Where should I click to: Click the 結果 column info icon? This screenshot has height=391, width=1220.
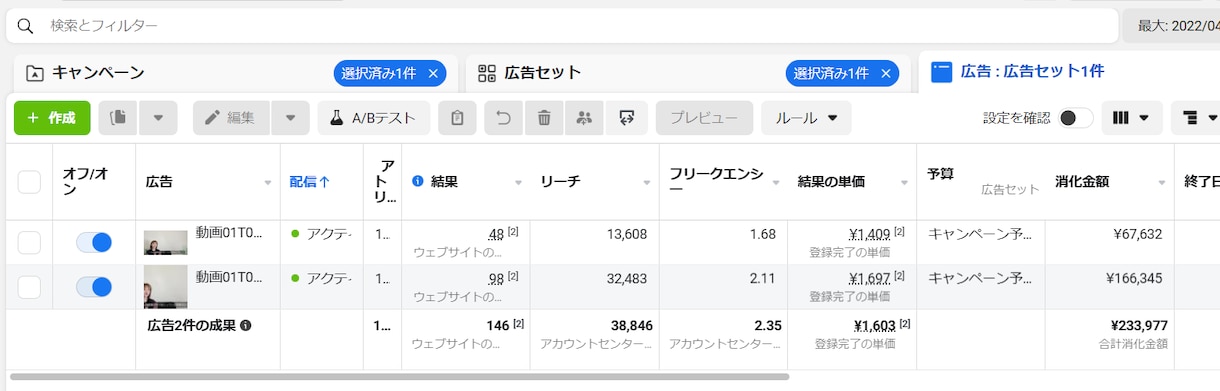click(x=418, y=181)
